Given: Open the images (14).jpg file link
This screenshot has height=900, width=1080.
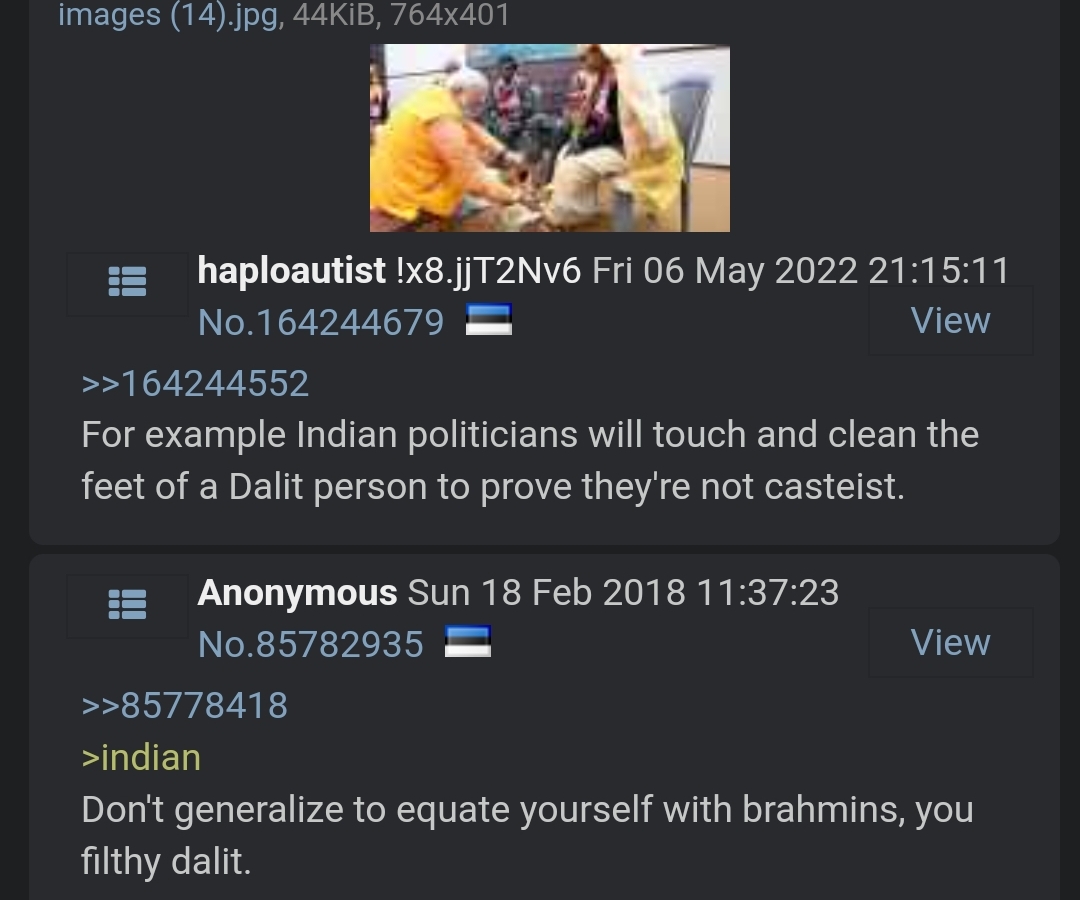Looking at the screenshot, I should (x=169, y=15).
